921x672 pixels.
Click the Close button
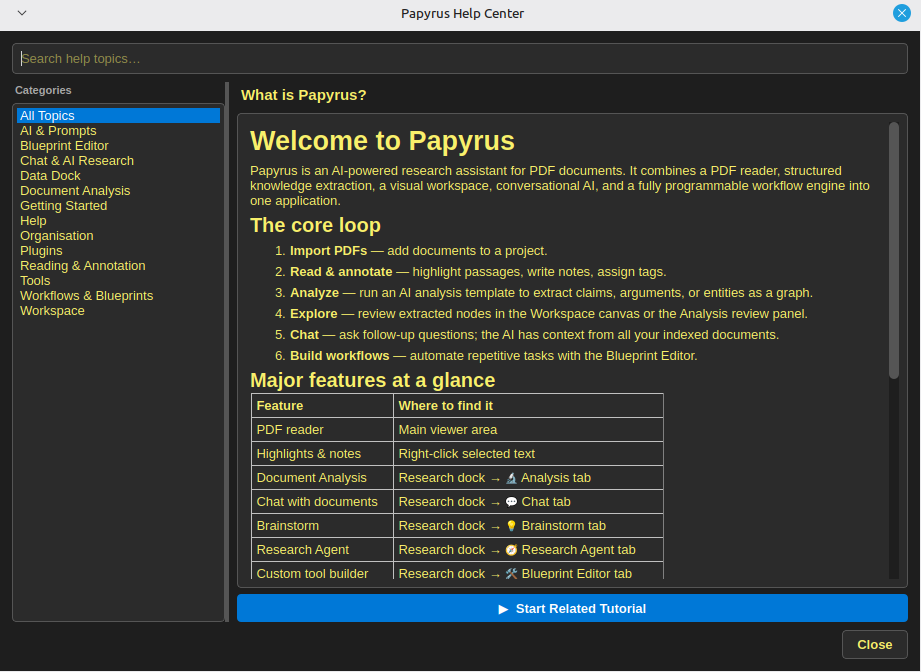coord(874,644)
